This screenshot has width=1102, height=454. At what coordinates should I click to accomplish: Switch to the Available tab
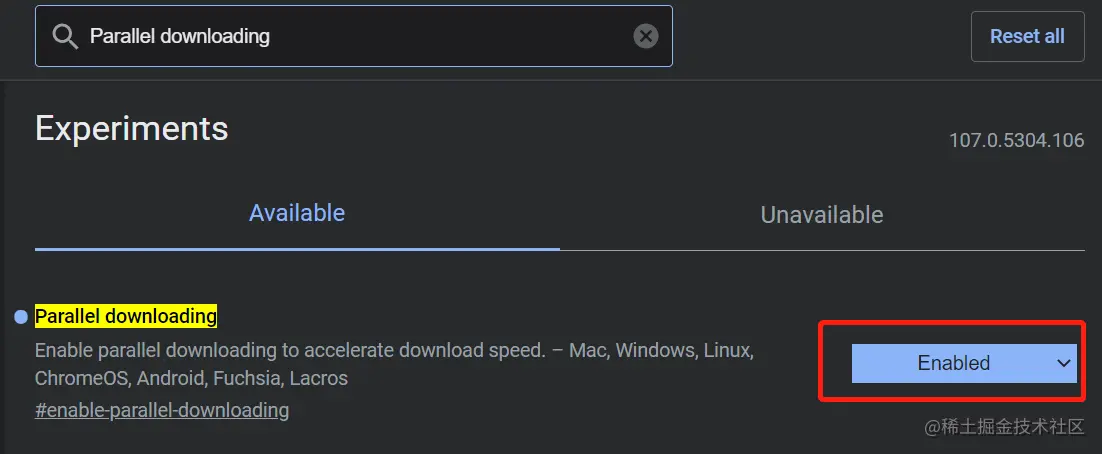[x=297, y=213]
